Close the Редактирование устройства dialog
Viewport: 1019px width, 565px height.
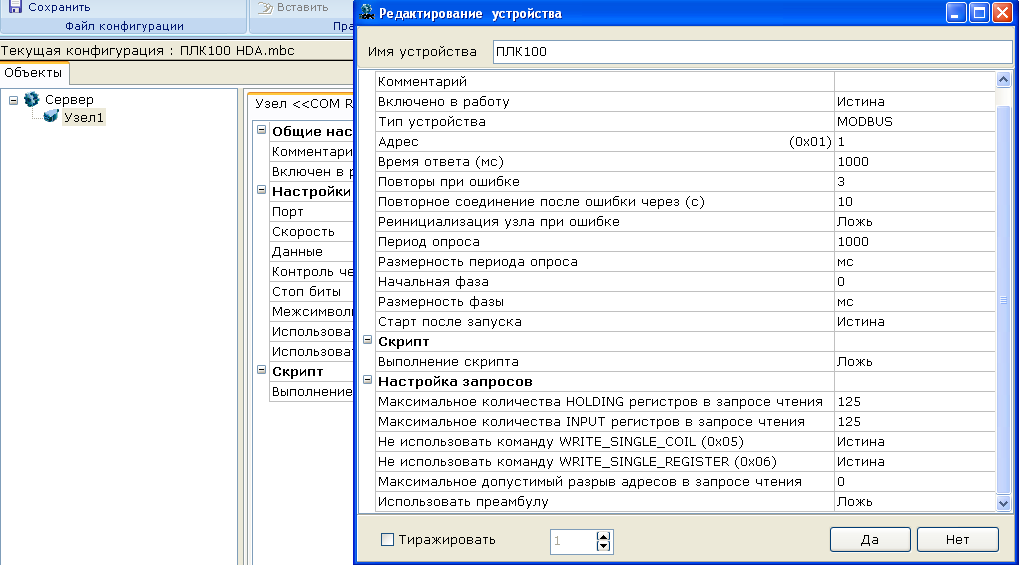1001,14
